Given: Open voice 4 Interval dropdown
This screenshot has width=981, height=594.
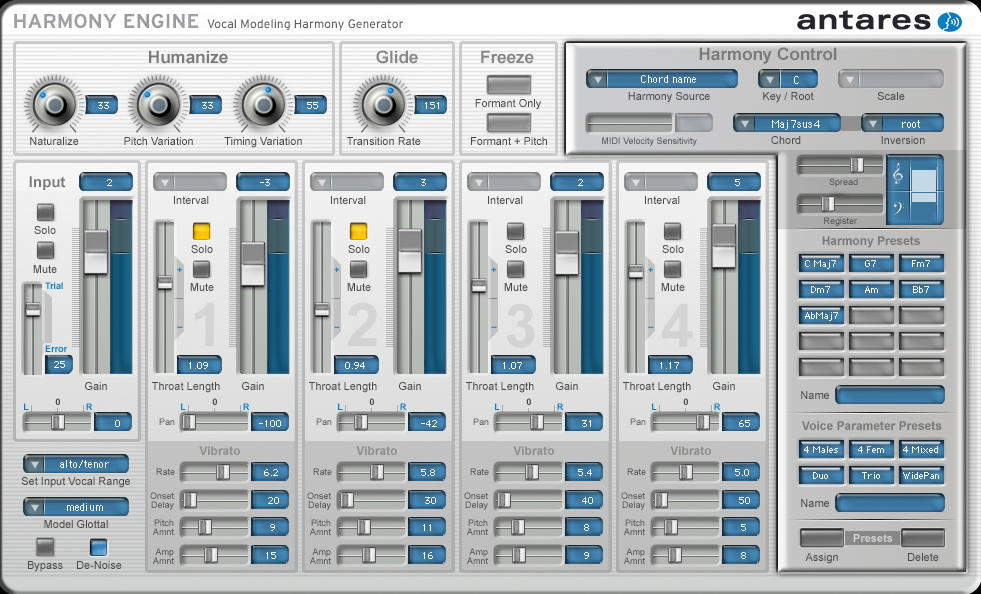Looking at the screenshot, I should (661, 182).
